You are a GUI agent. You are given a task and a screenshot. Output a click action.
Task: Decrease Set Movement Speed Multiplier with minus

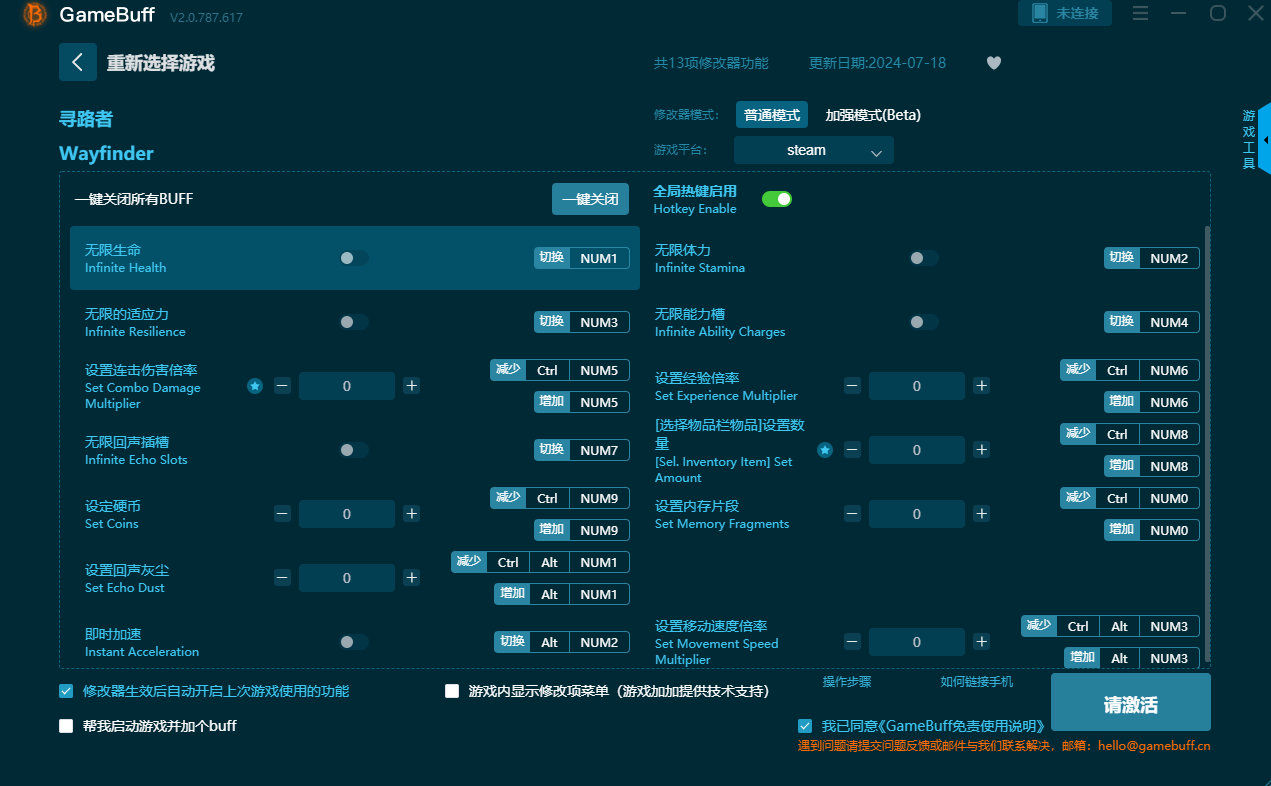click(852, 642)
